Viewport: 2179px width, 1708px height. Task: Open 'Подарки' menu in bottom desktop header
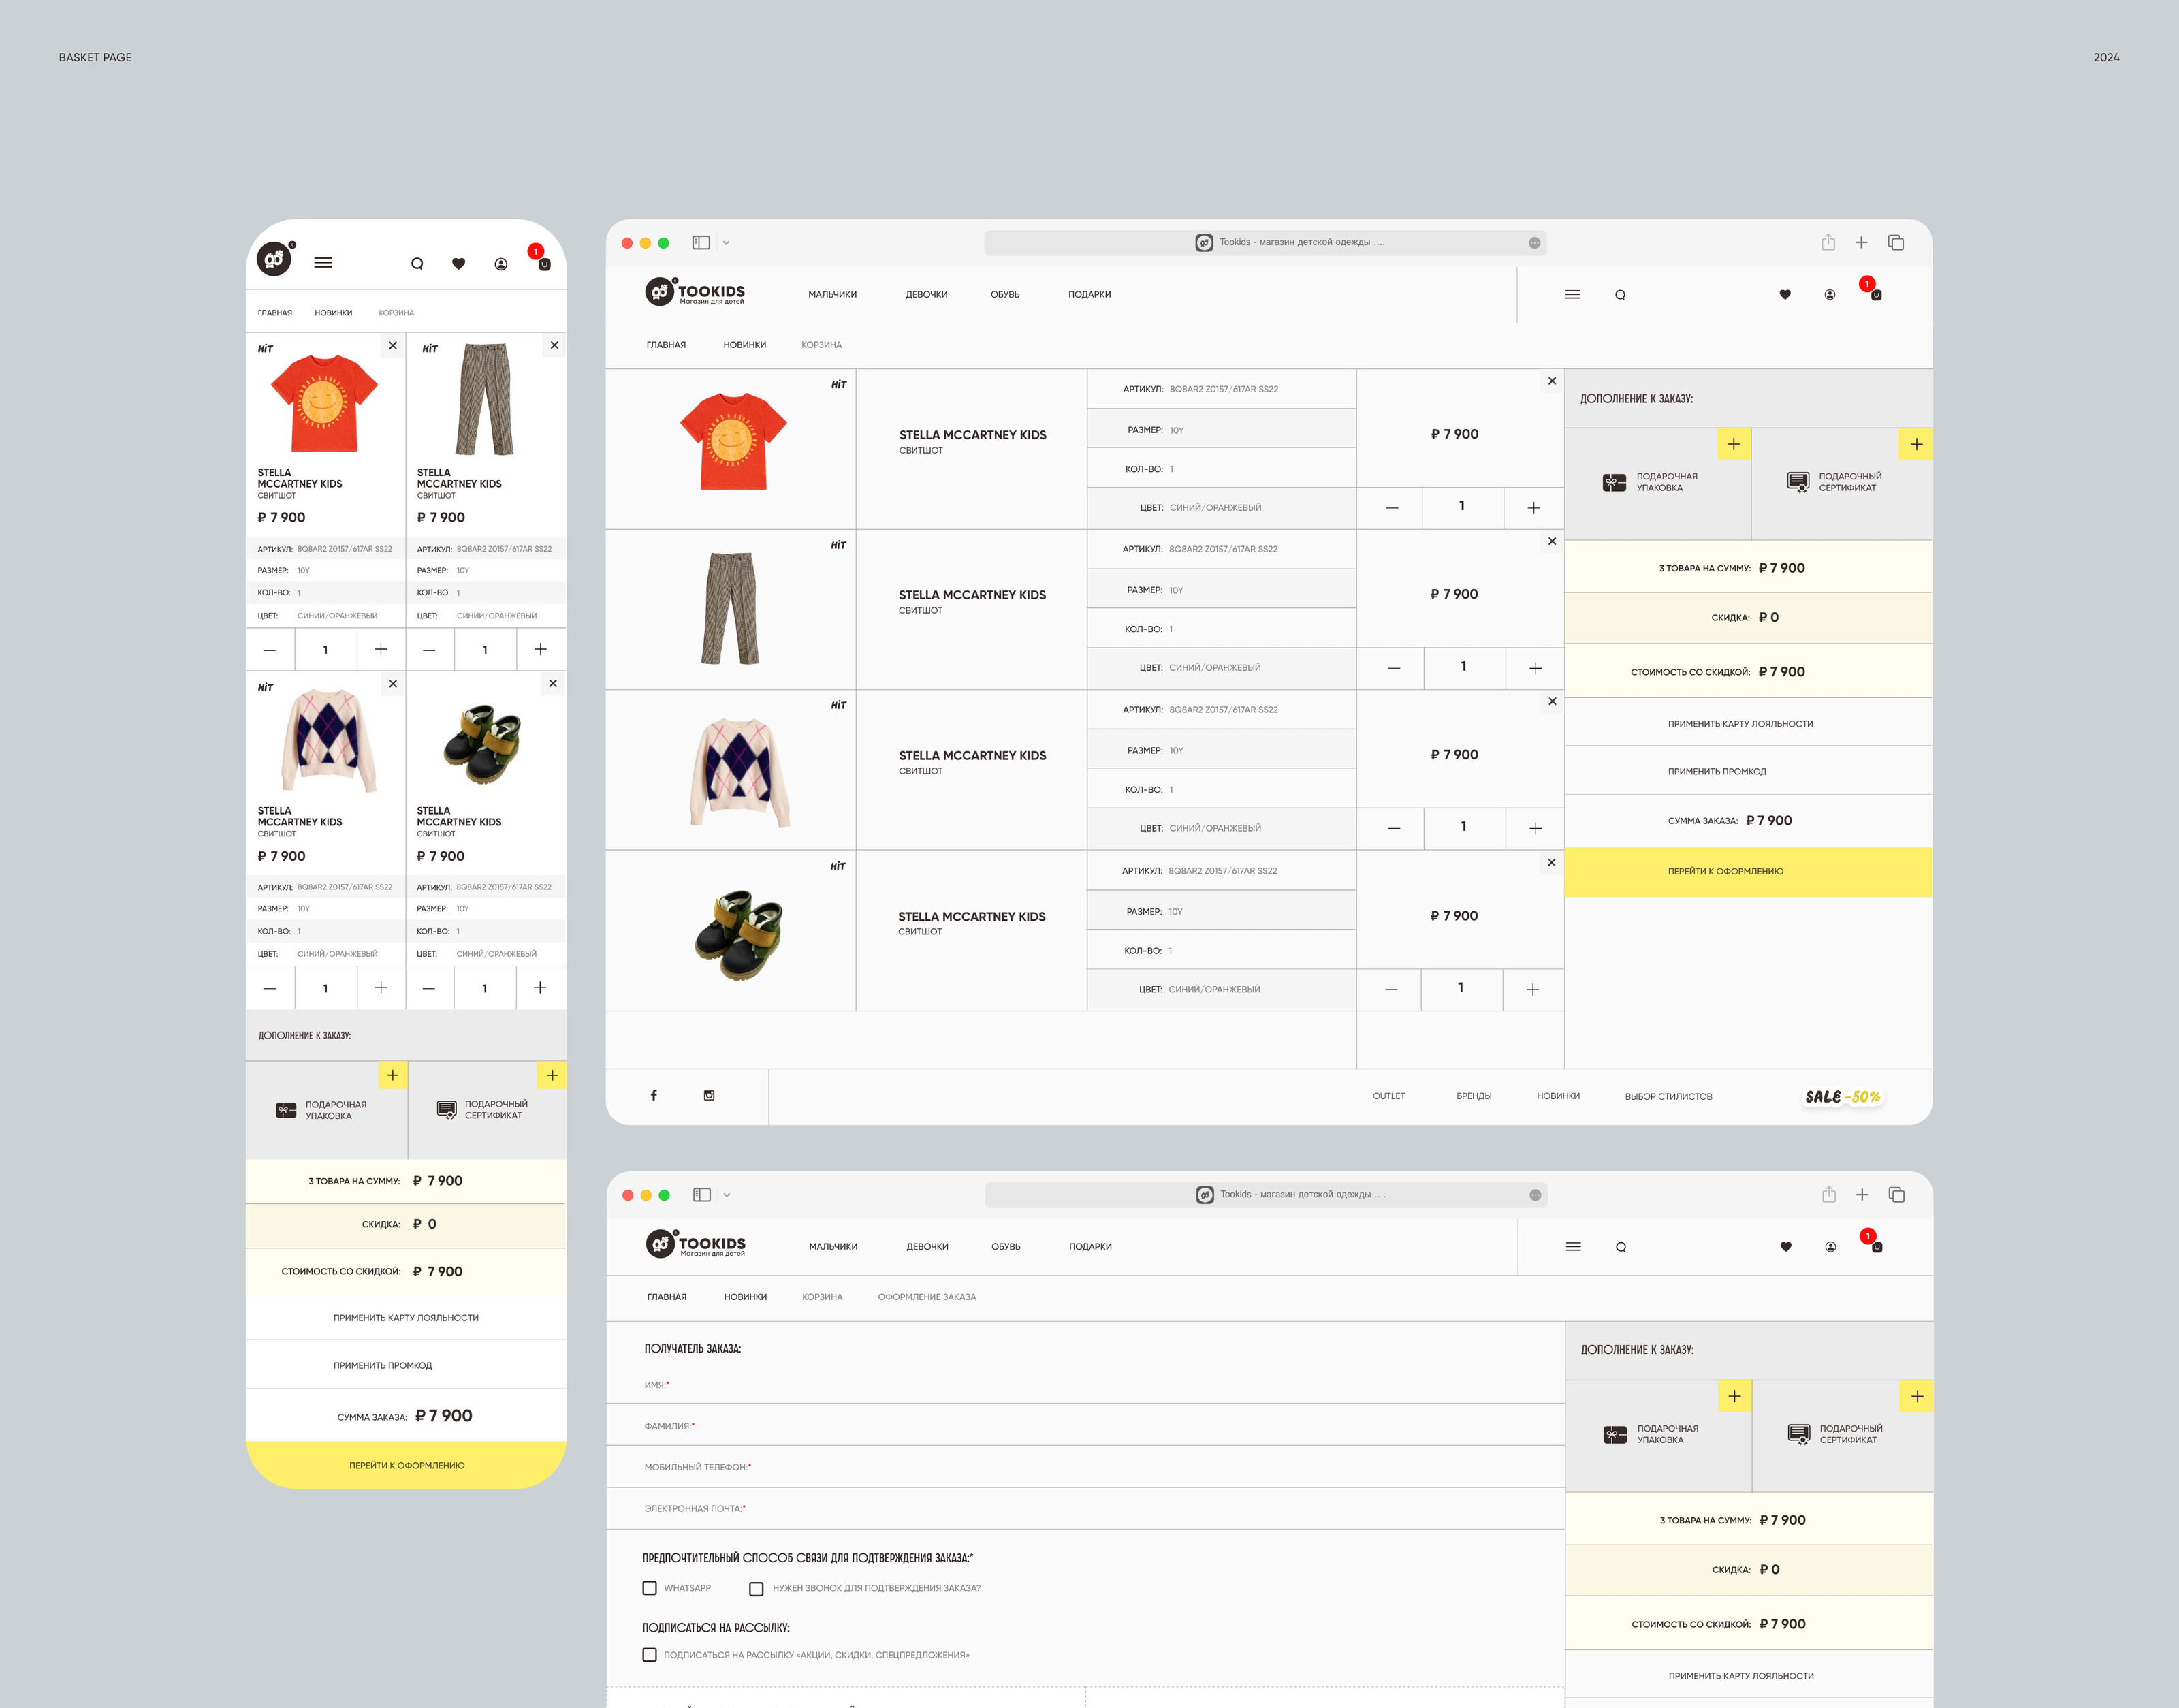[1090, 1247]
